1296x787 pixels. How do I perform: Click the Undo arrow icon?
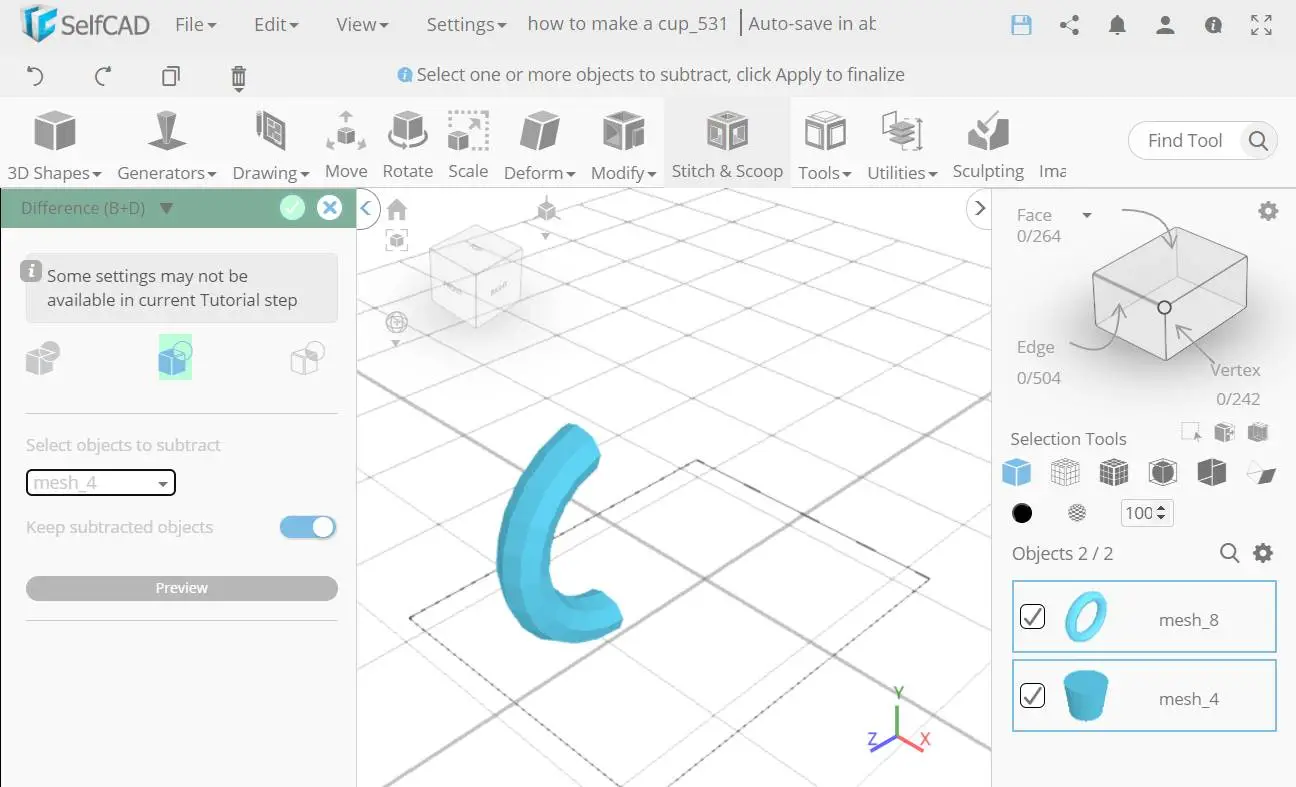click(34, 76)
